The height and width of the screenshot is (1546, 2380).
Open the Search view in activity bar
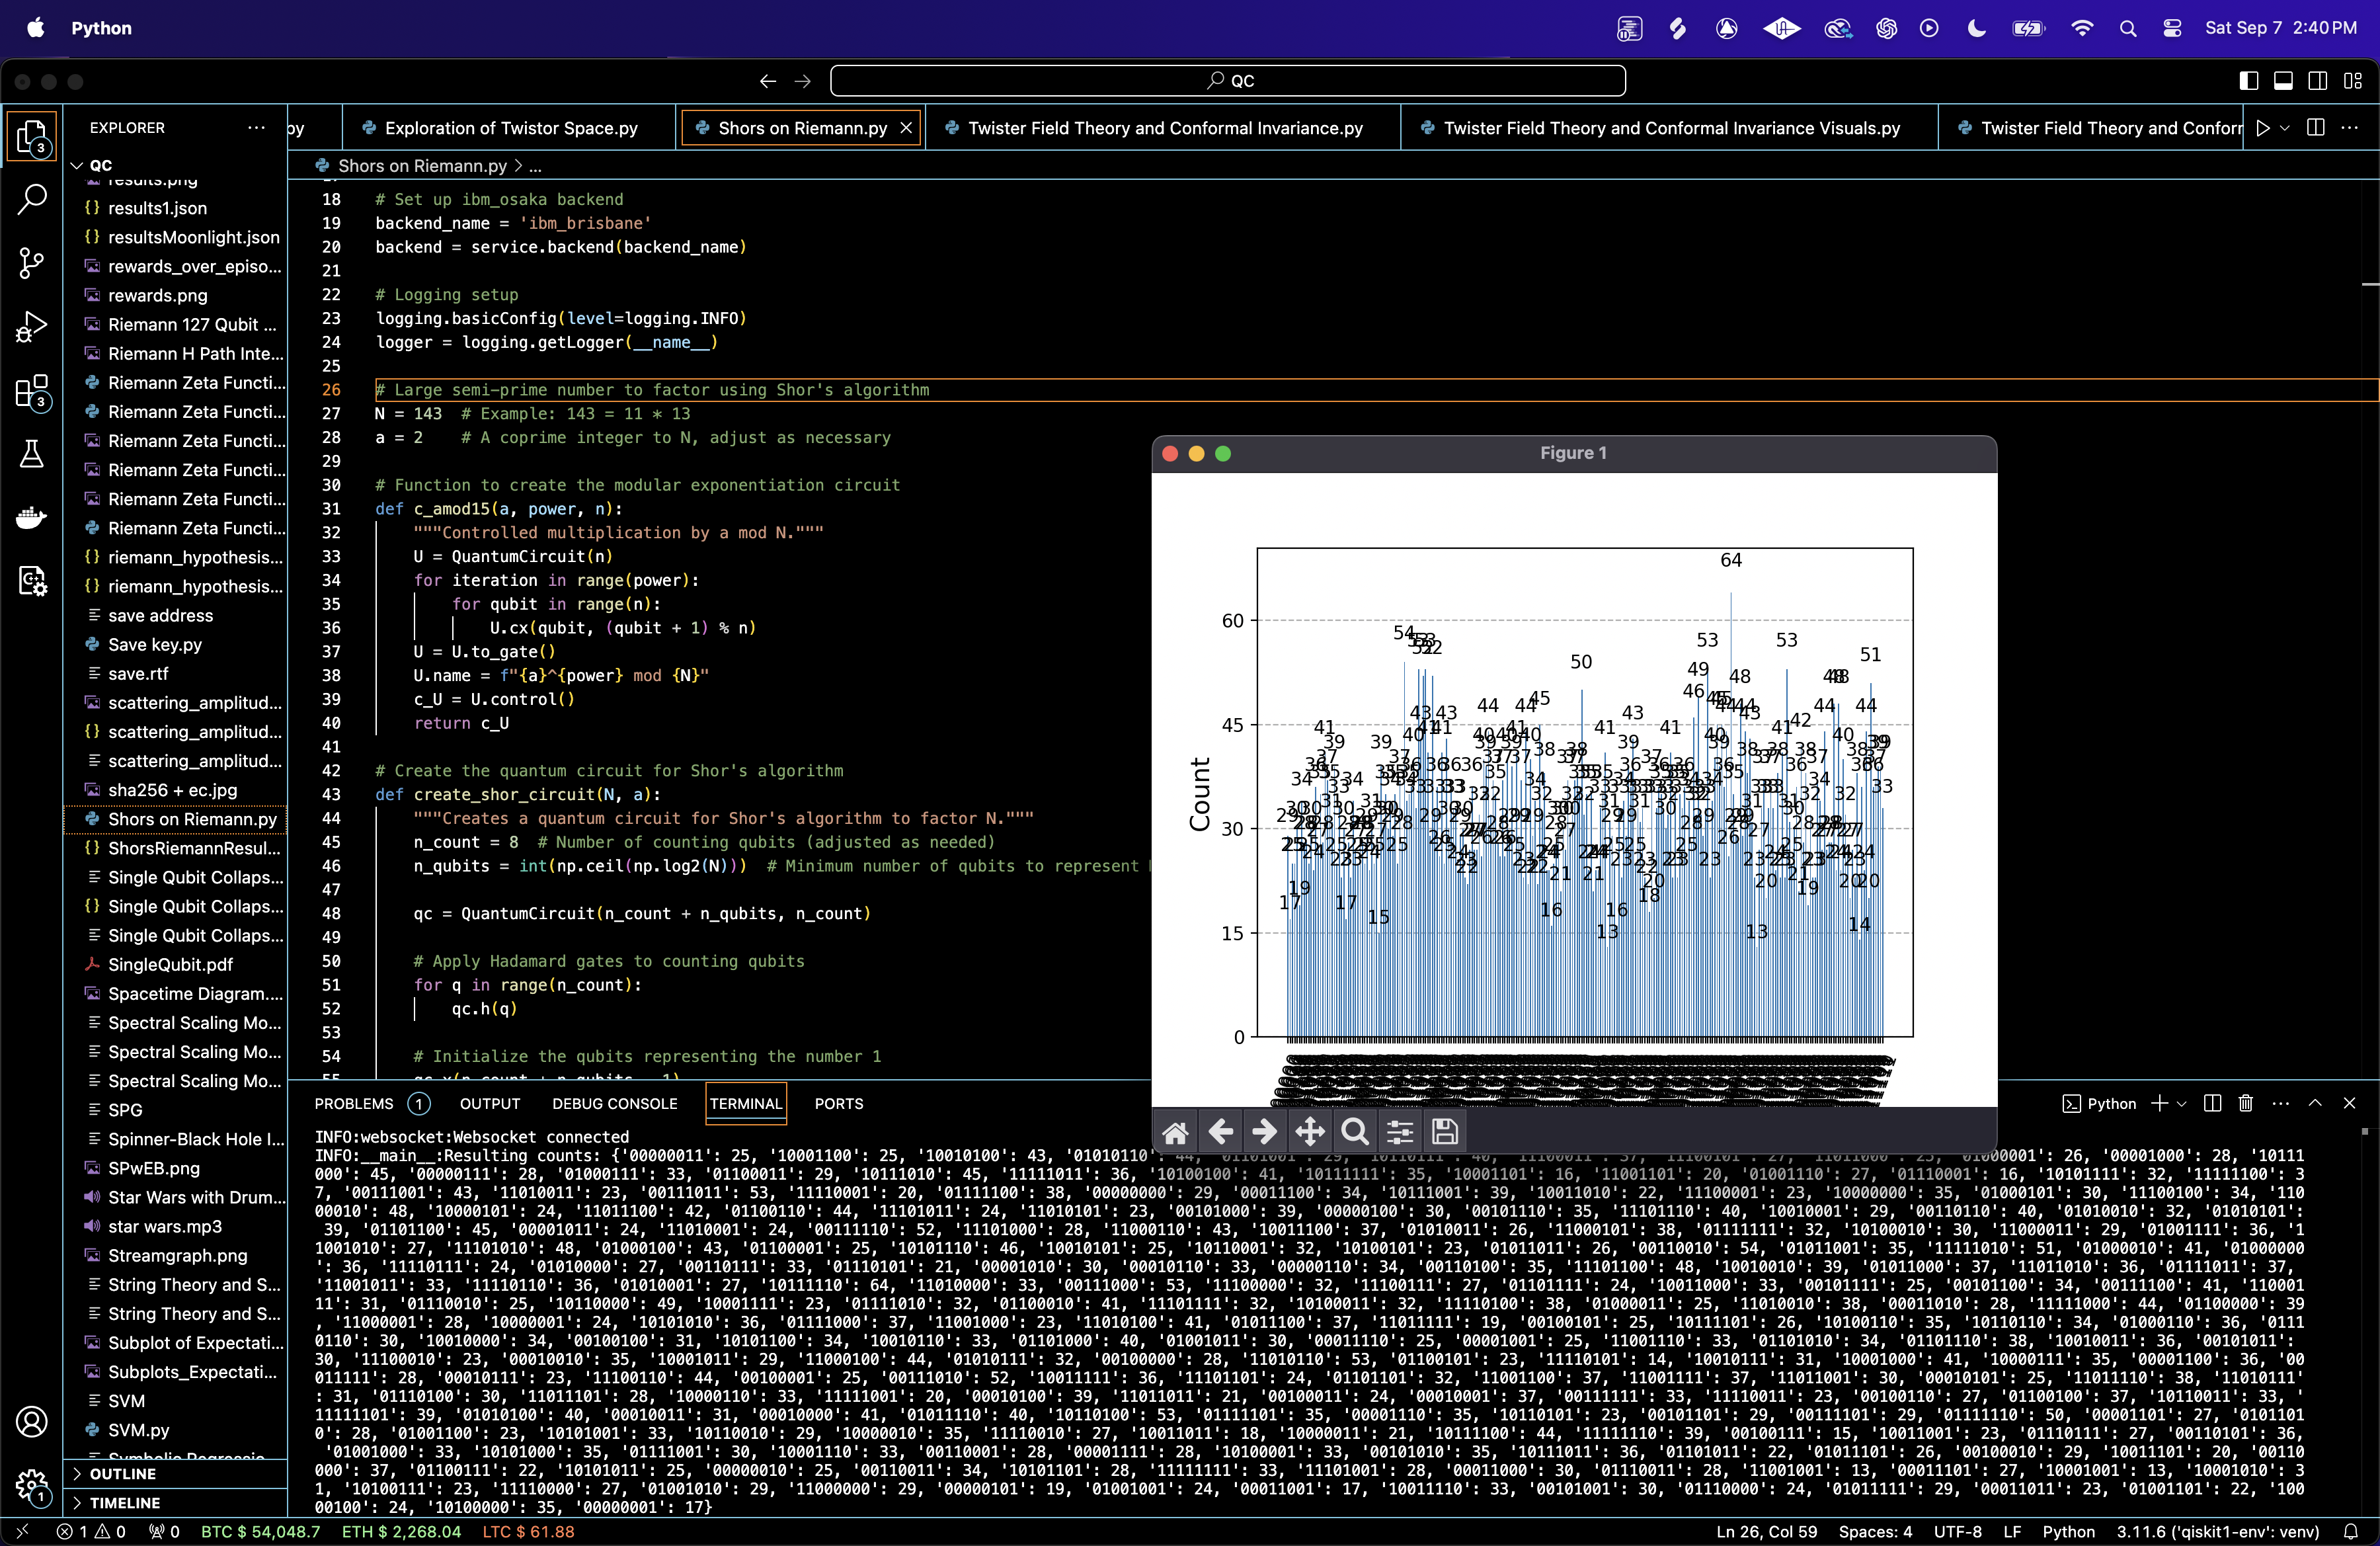pyautogui.click(x=32, y=199)
